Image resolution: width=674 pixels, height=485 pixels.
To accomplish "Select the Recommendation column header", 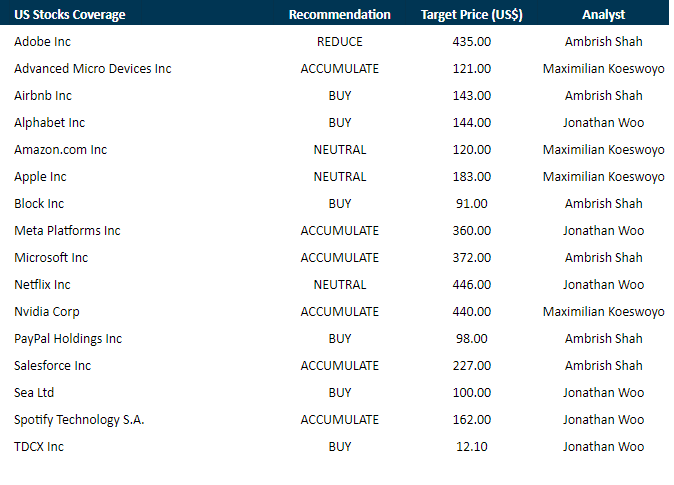I will click(x=339, y=15).
